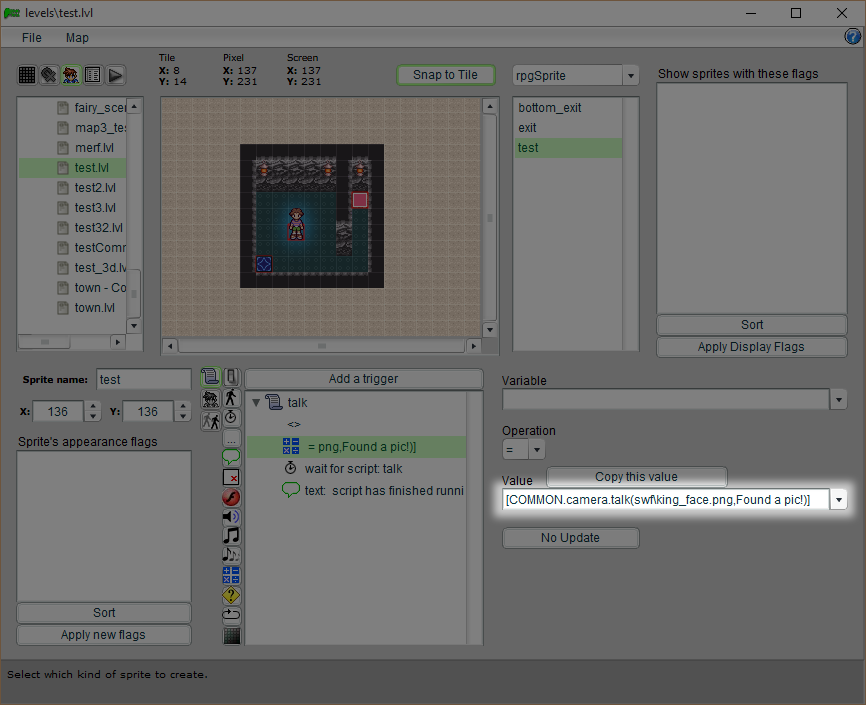Click the play level arrow icon
Image resolution: width=866 pixels, height=705 pixels.
point(116,75)
